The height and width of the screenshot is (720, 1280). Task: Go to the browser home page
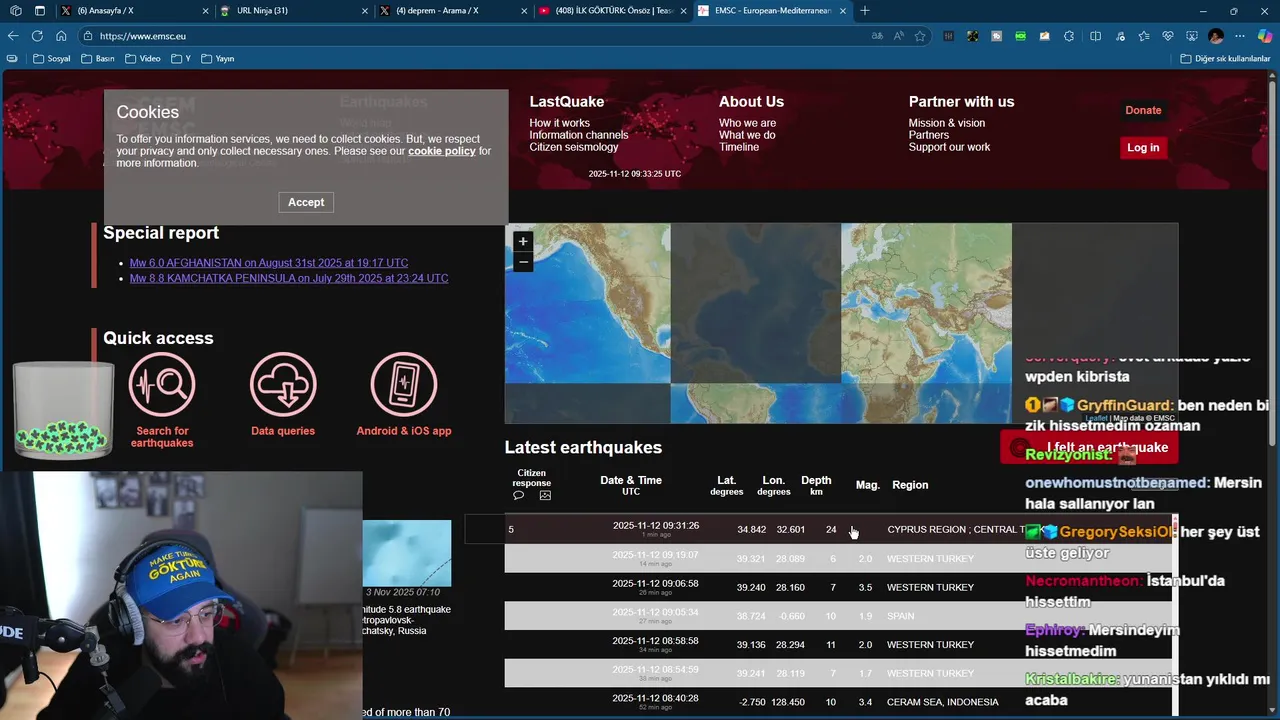(61, 36)
